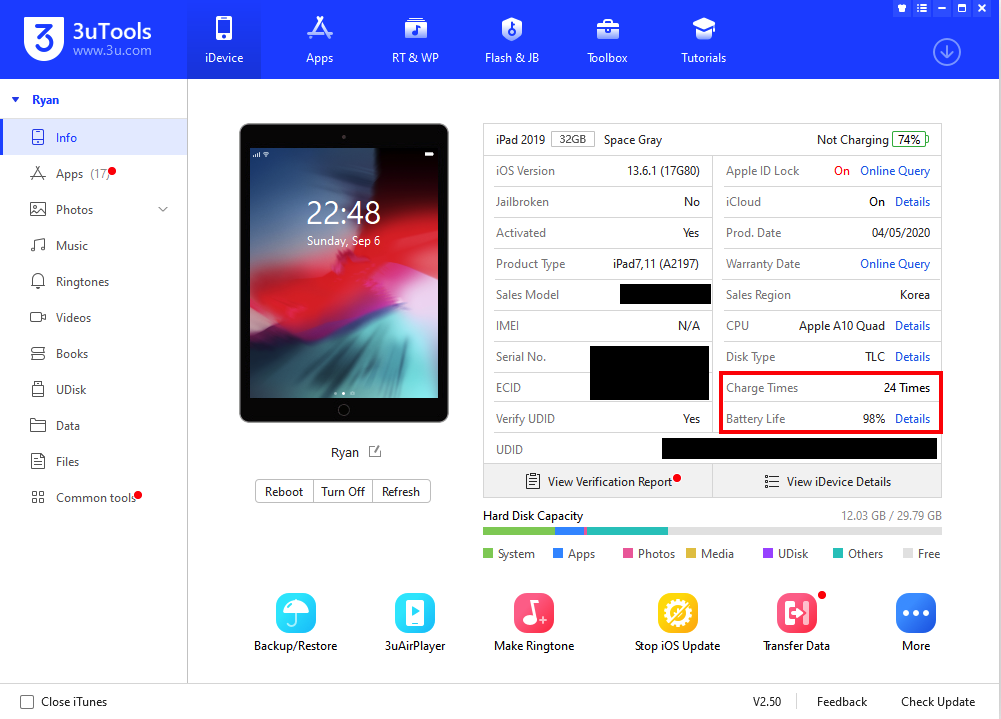The width and height of the screenshot is (1001, 719).
Task: Click the iPad screen preview thumbnail
Action: click(x=343, y=273)
